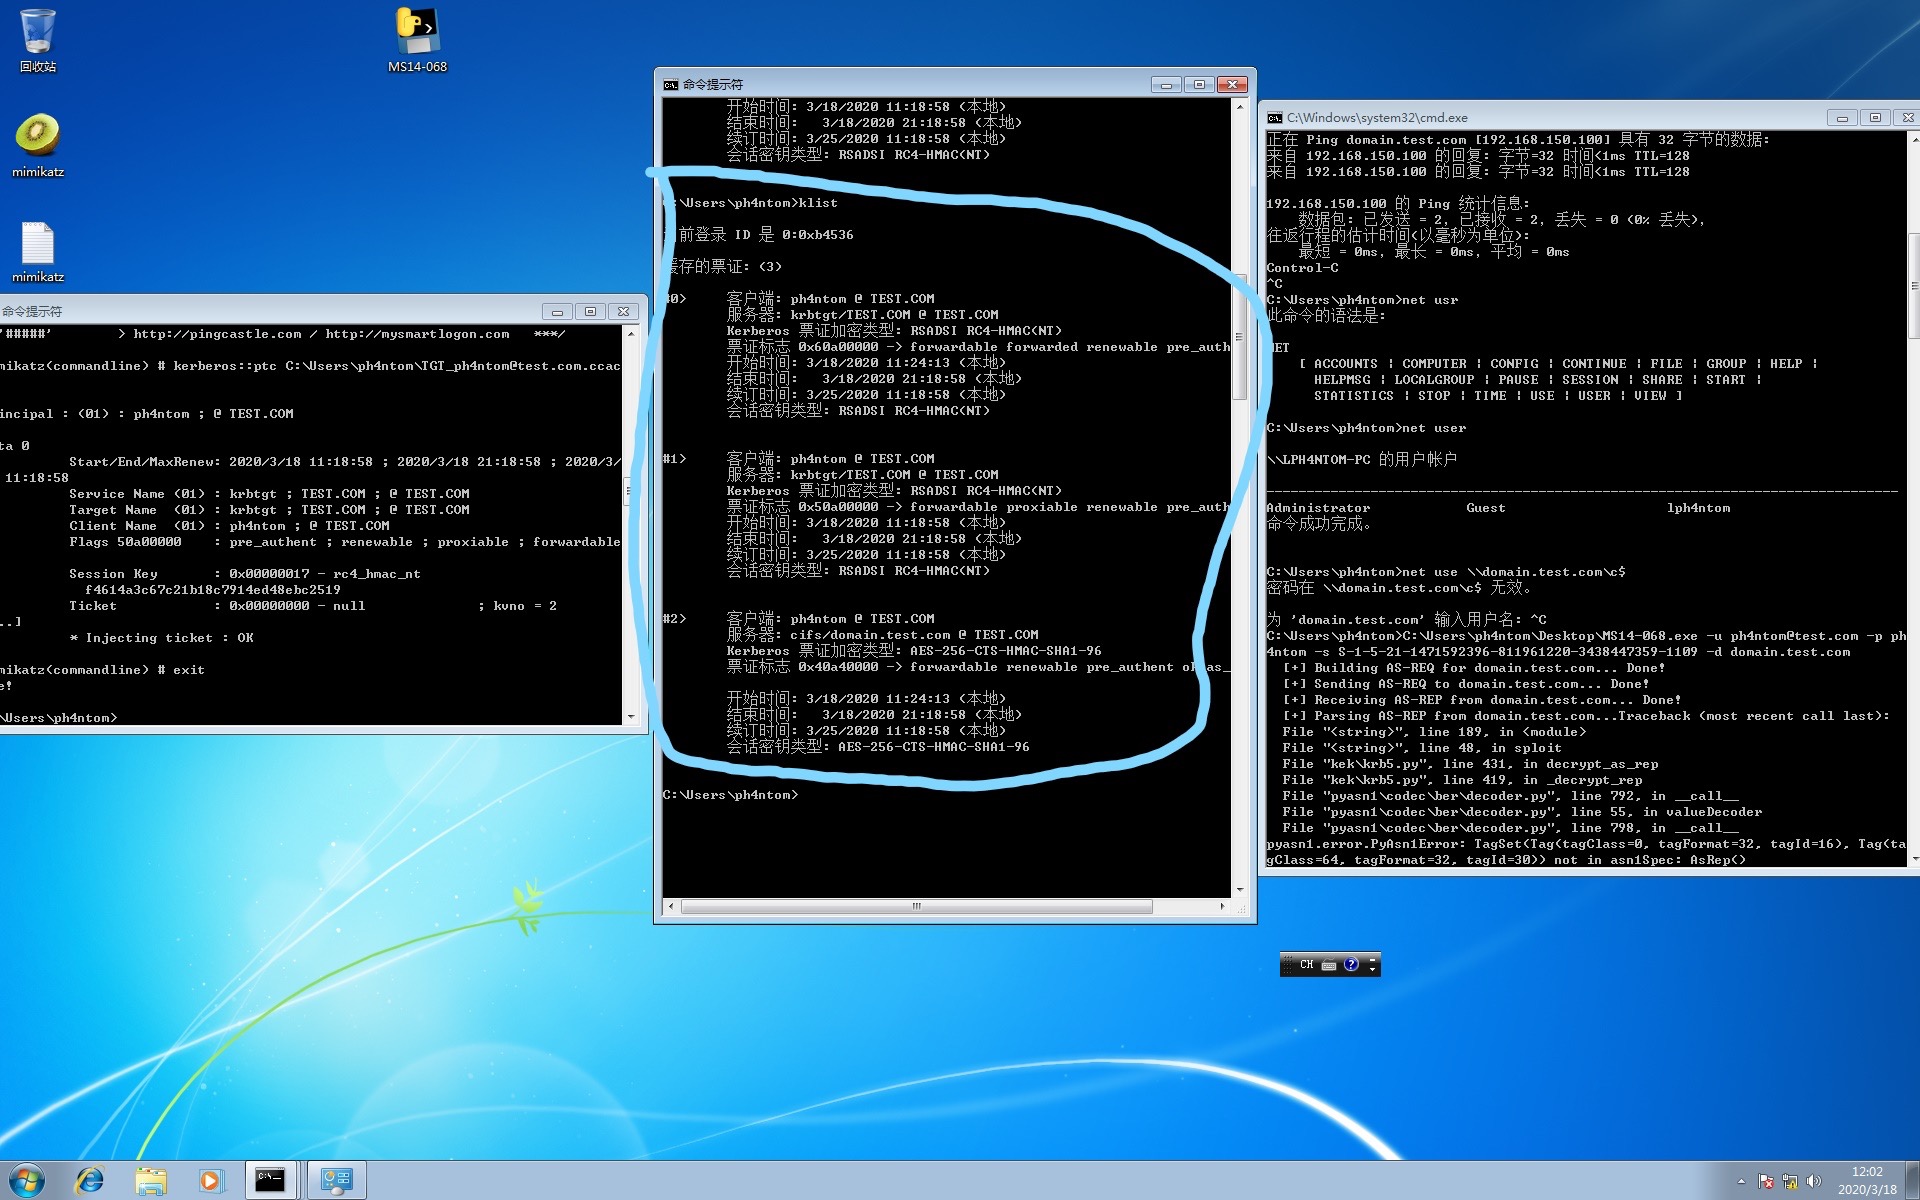
Task: Click the Show desktop strip beside clock
Action: pos(1912,1181)
